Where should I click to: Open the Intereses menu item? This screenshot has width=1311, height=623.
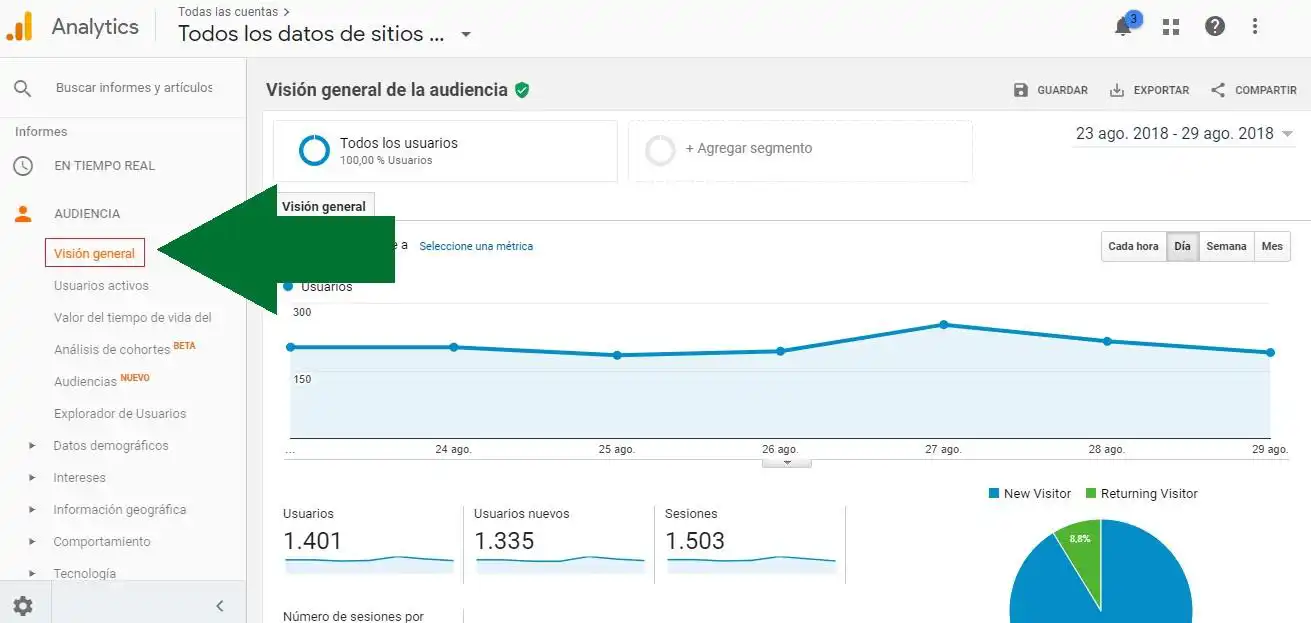(x=80, y=477)
